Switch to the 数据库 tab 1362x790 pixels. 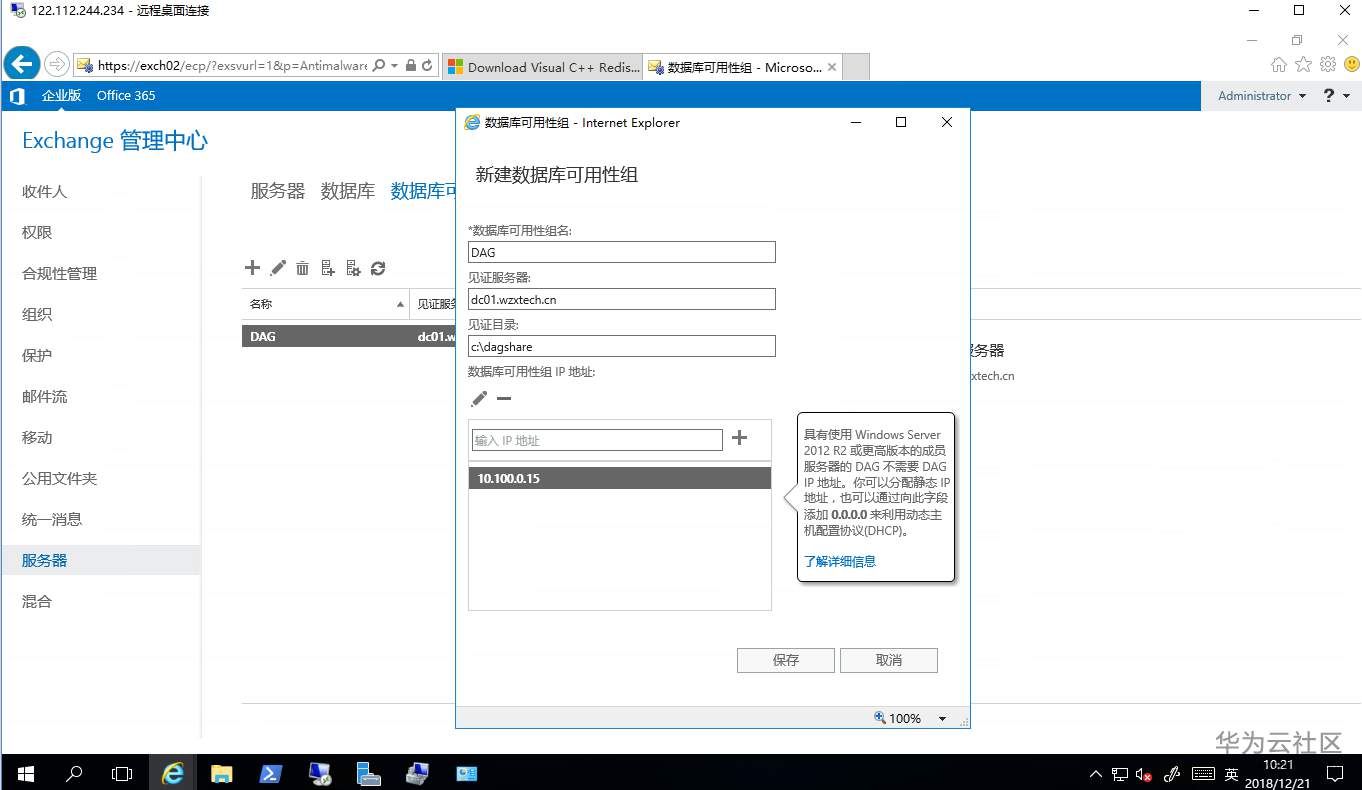pyautogui.click(x=348, y=191)
